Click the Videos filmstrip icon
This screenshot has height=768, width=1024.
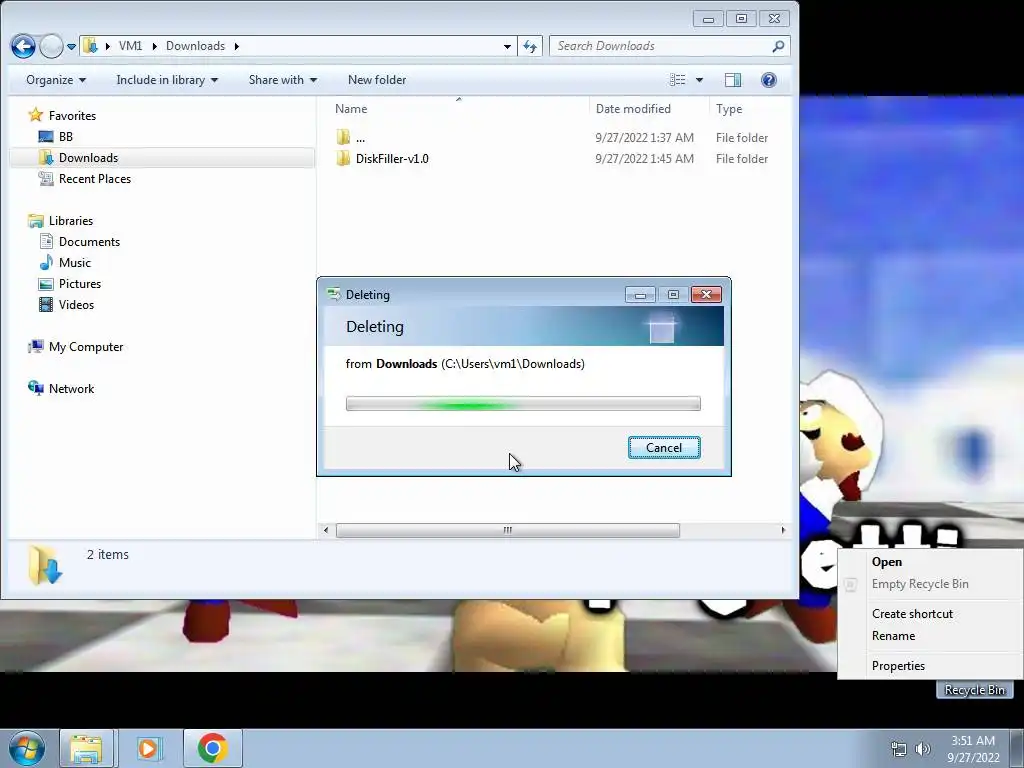(46, 305)
